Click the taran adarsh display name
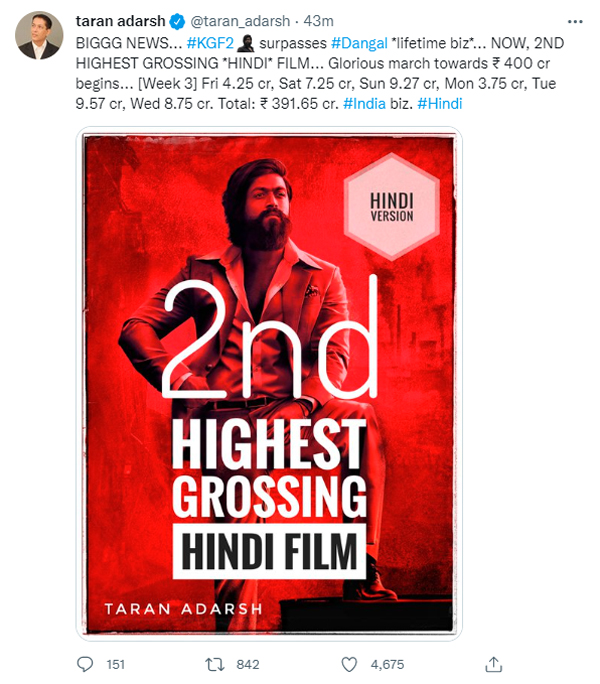This screenshot has height=684, width=600. (x=120, y=21)
